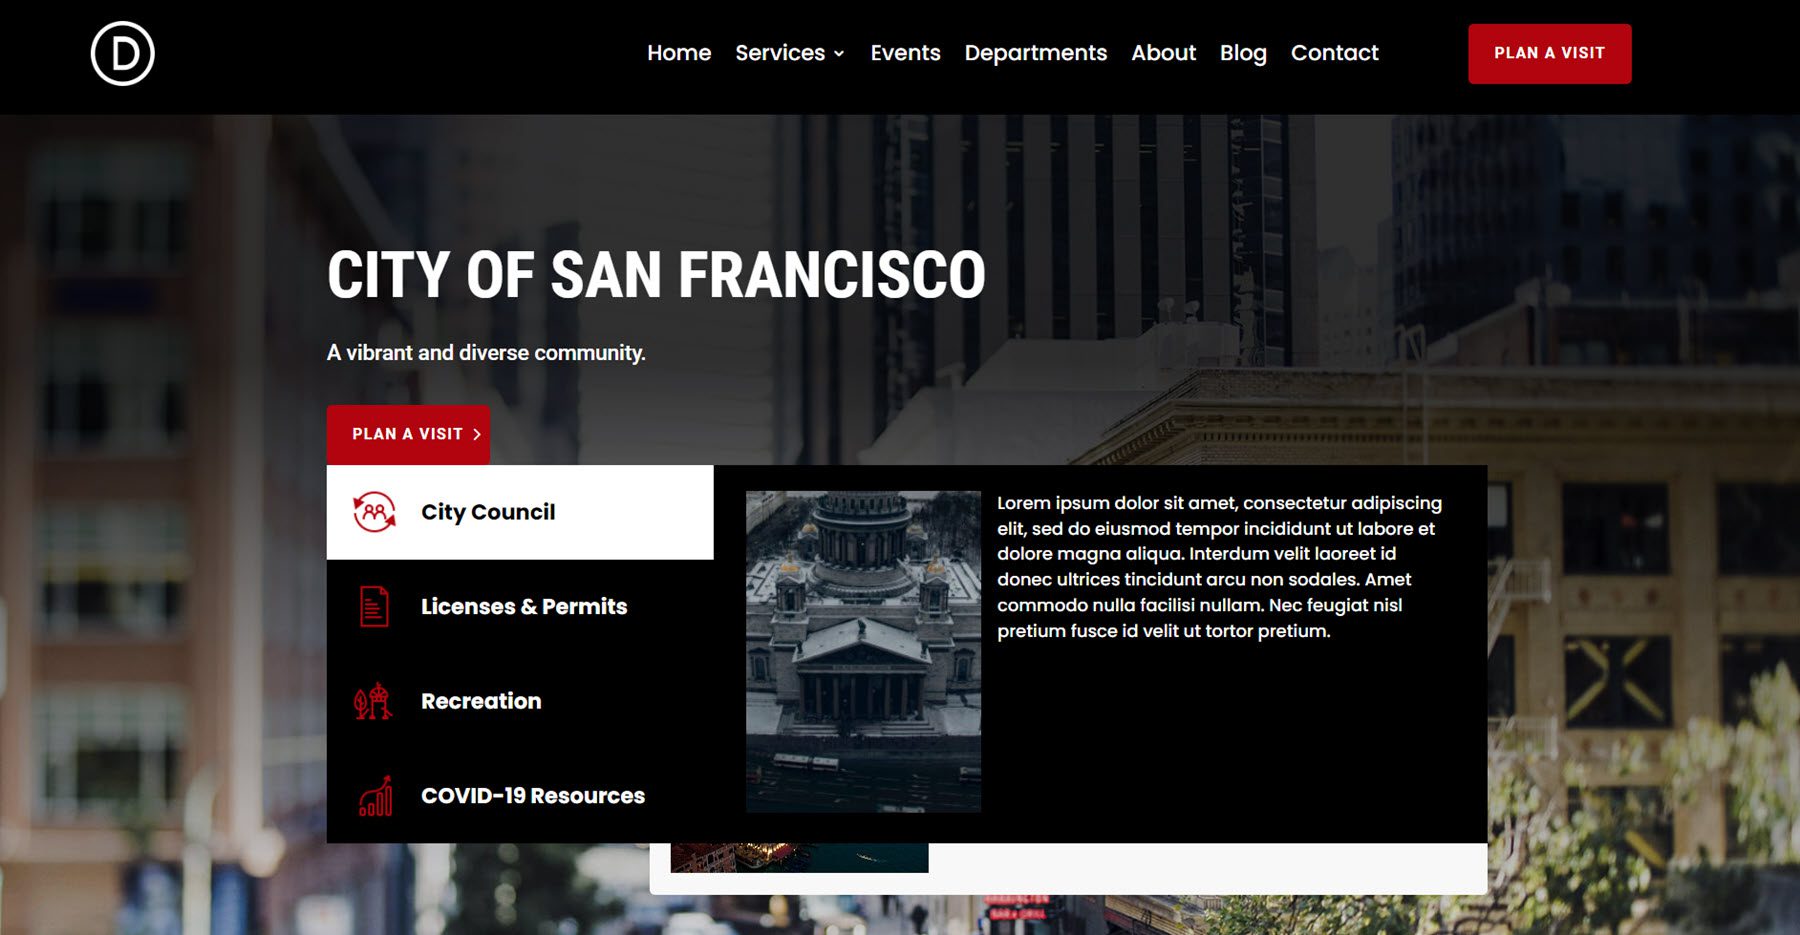Switch to the Recreation tab
Image resolution: width=1800 pixels, height=935 pixels.
pyautogui.click(x=520, y=701)
